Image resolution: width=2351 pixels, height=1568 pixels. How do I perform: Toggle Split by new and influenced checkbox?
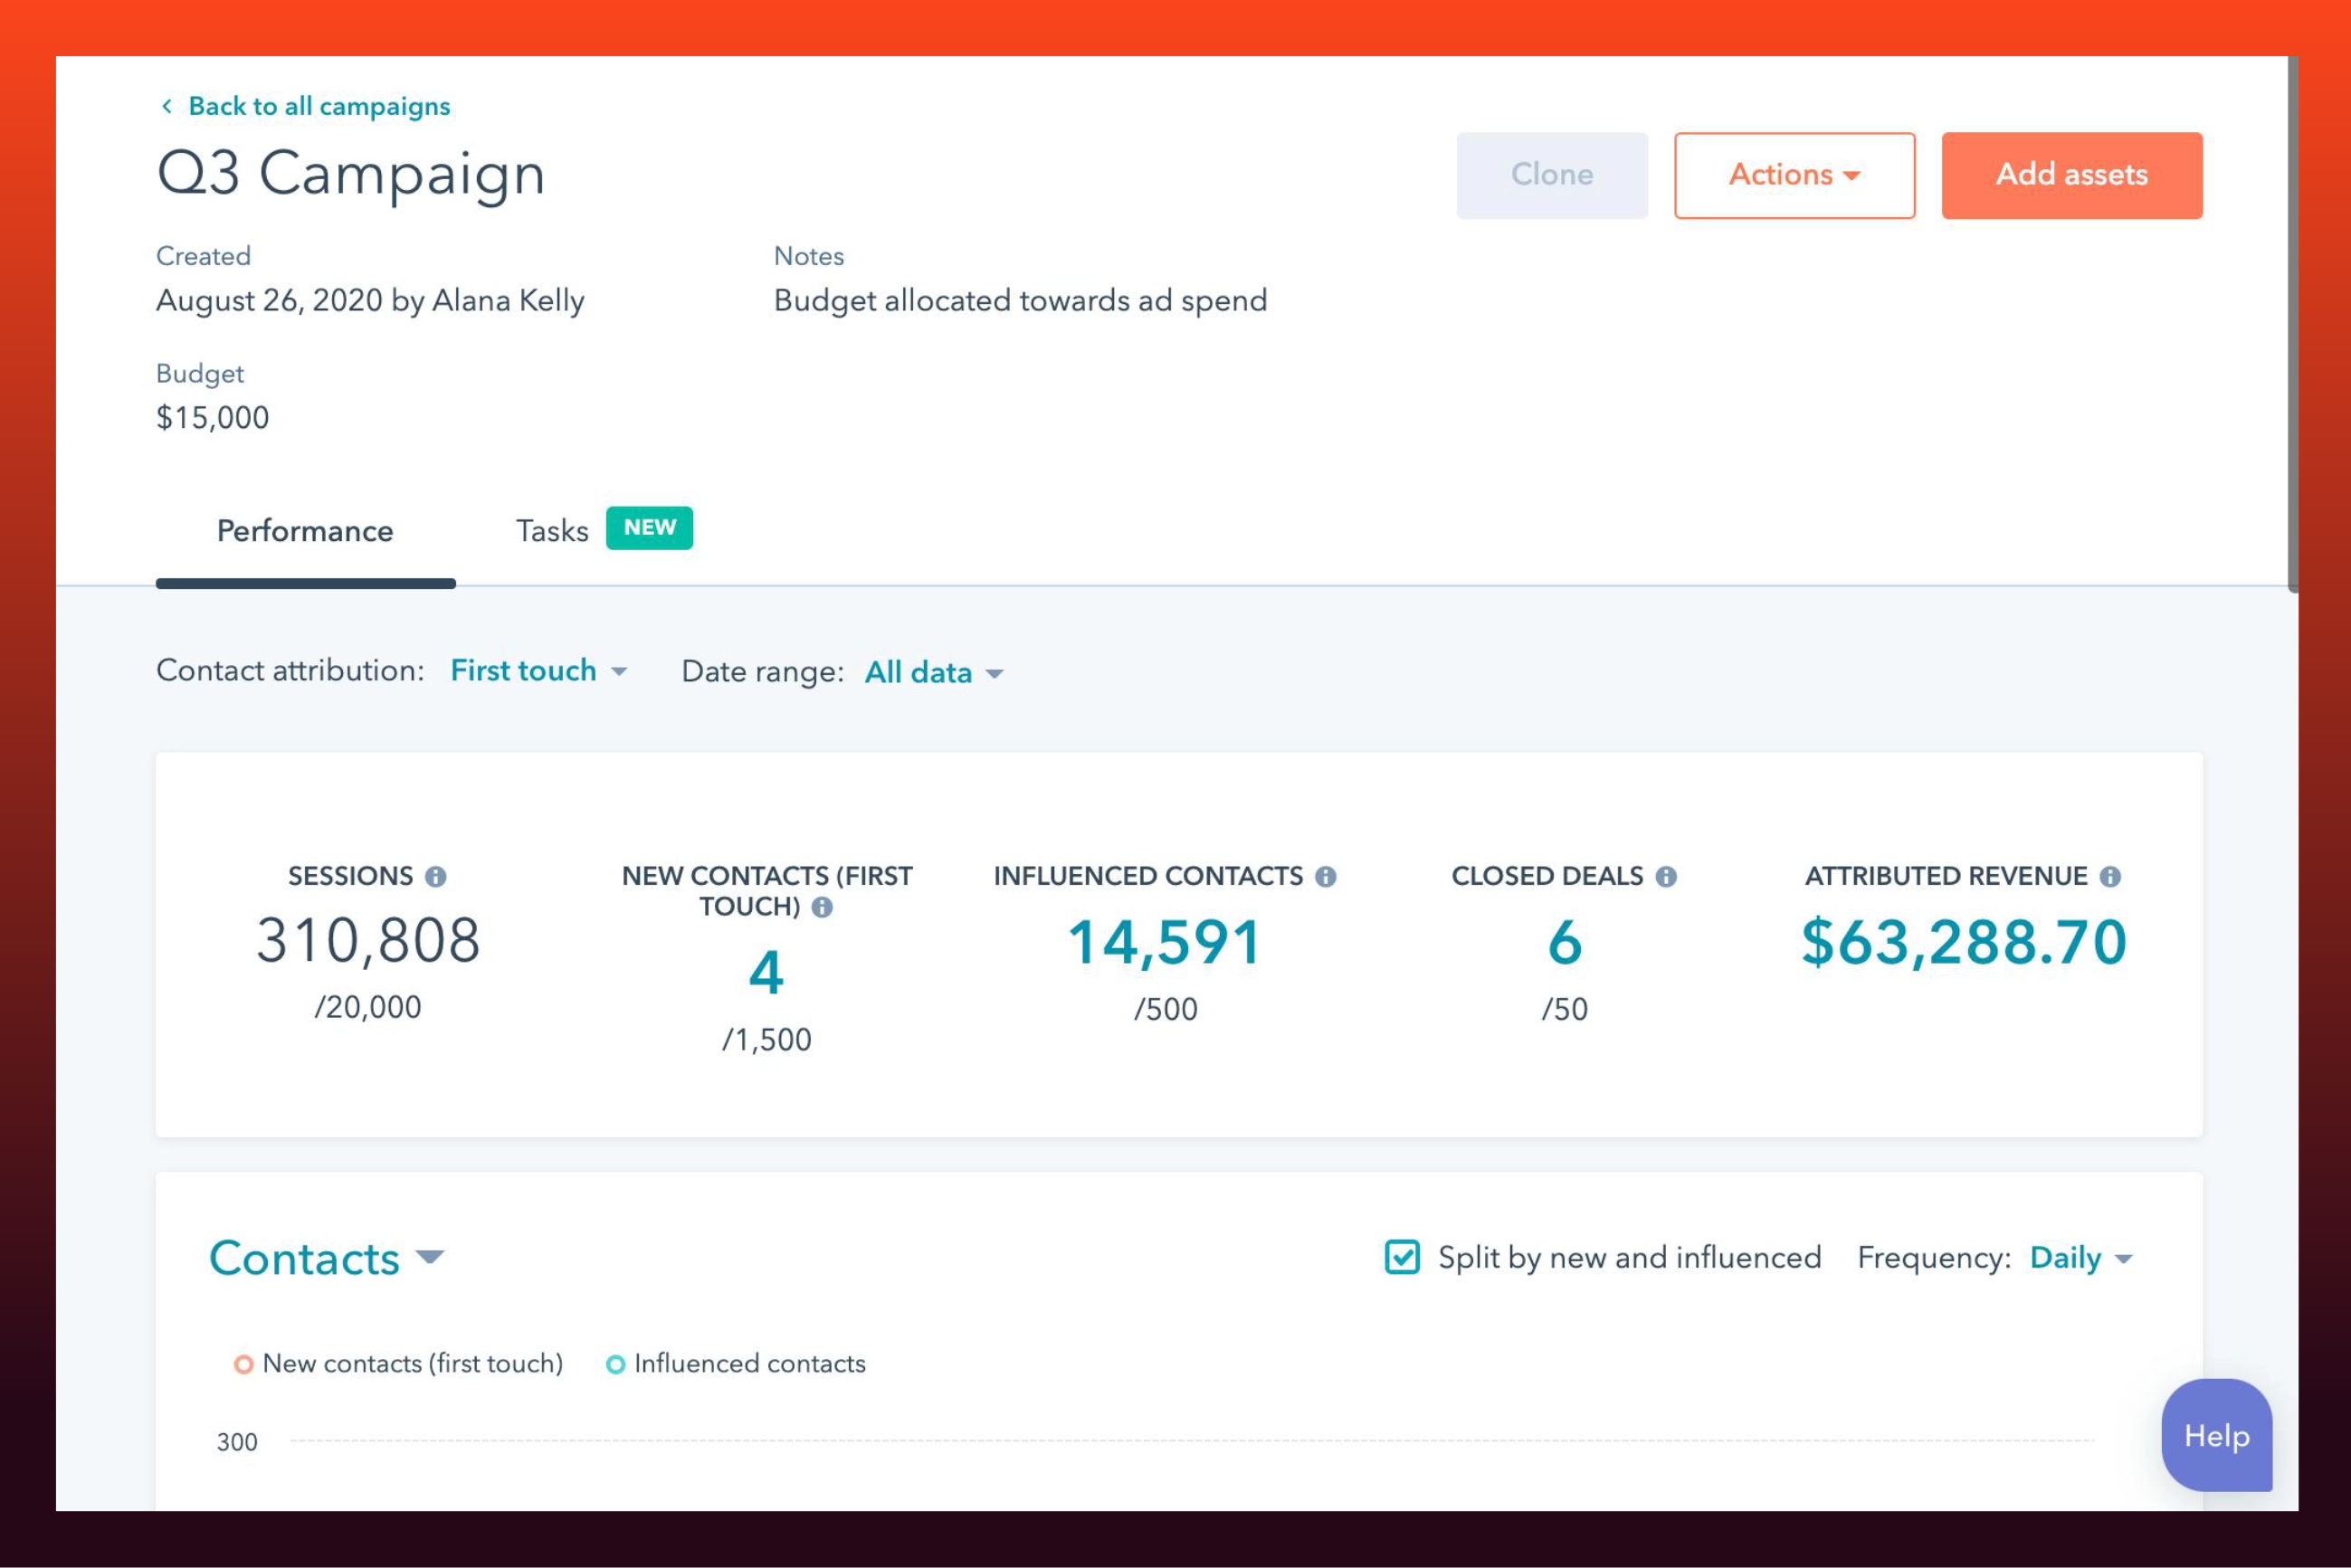coord(1402,1257)
